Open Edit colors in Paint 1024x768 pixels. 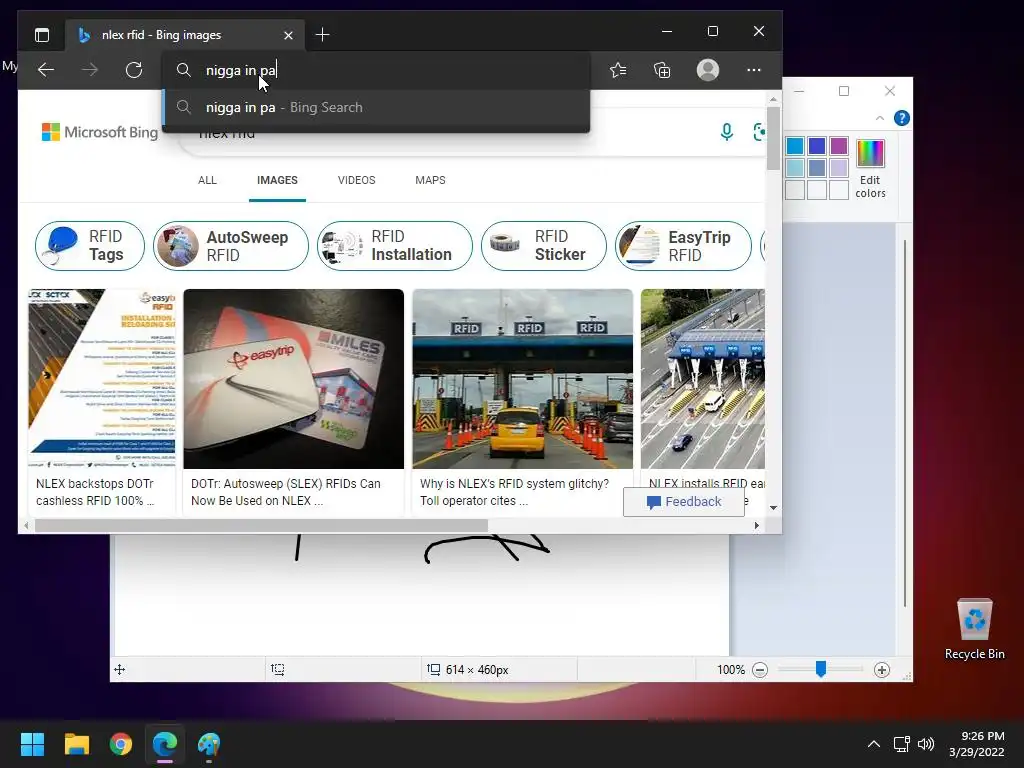(871, 168)
